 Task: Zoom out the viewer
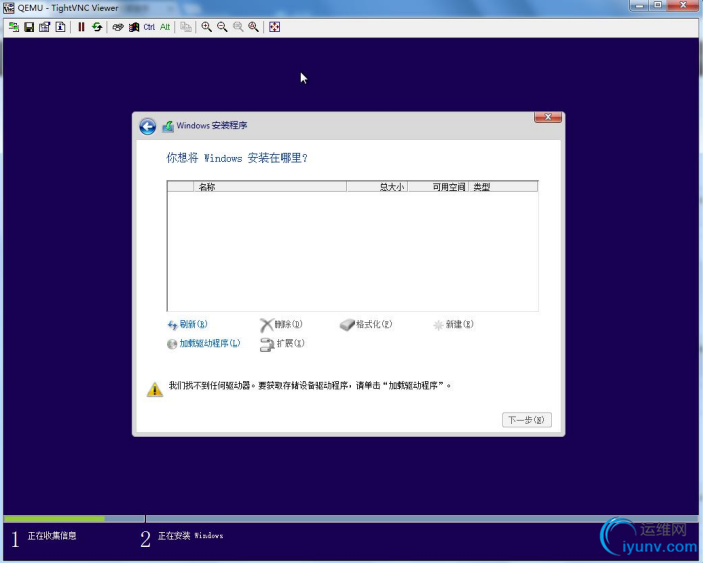(x=222, y=27)
